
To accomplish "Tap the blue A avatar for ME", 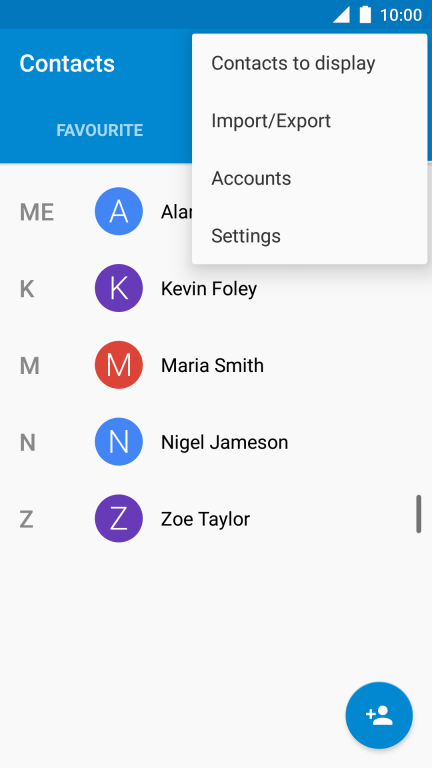I will (119, 211).
